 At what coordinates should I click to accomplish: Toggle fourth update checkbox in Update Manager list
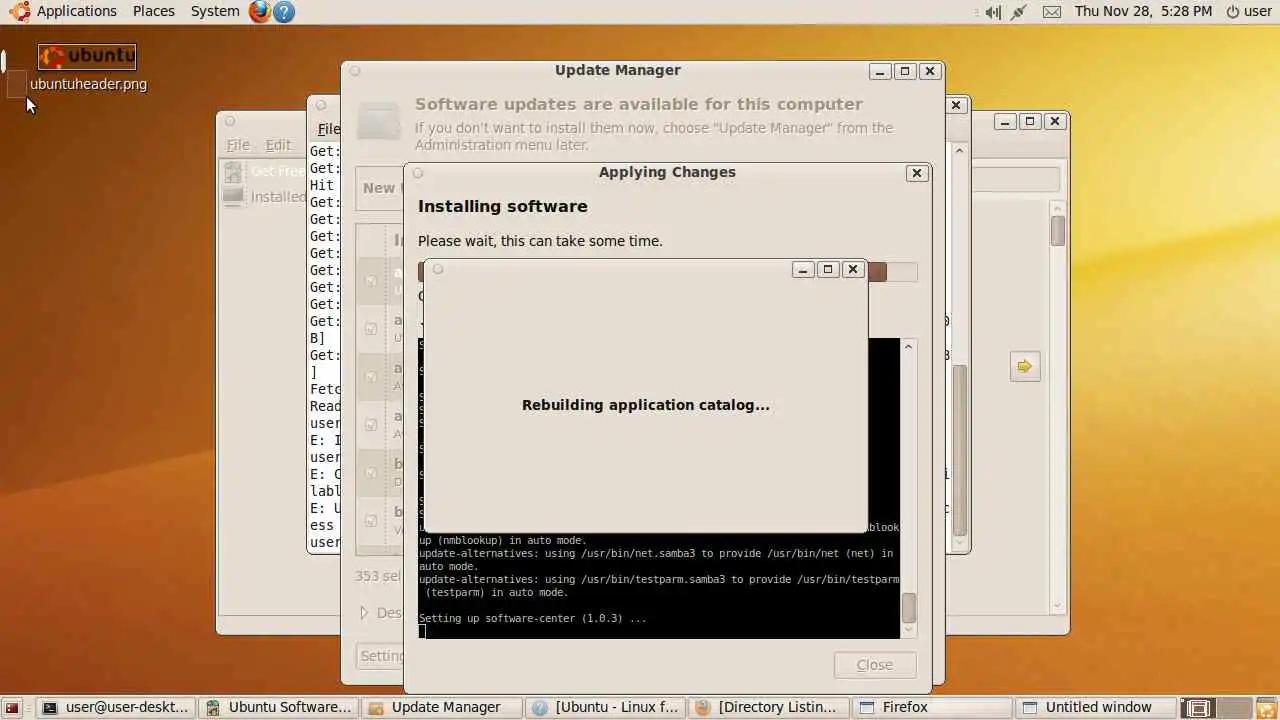pos(371,424)
